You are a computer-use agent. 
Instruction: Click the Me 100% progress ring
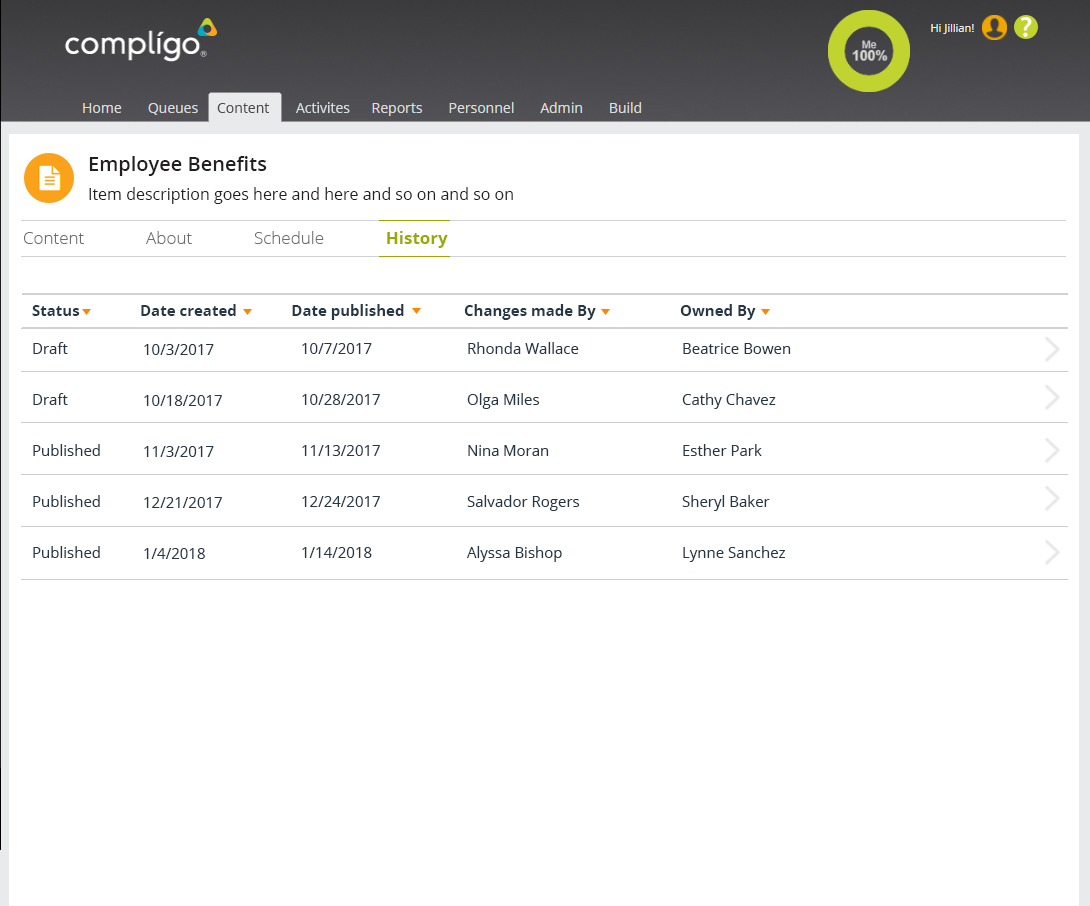[x=869, y=52]
